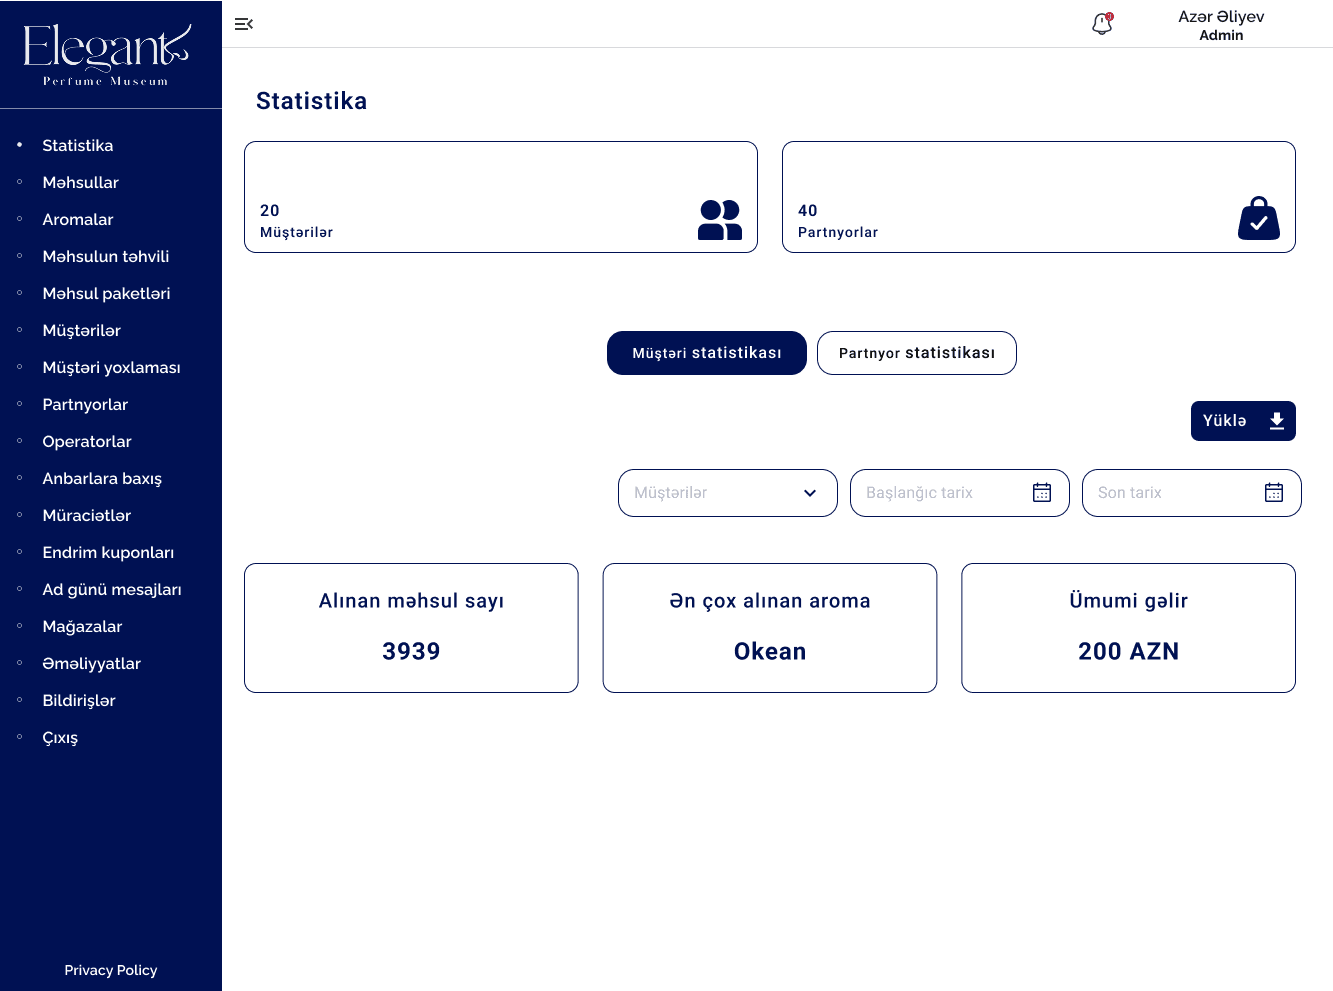Switch to Müştəri statistikası tab

[x=706, y=353]
